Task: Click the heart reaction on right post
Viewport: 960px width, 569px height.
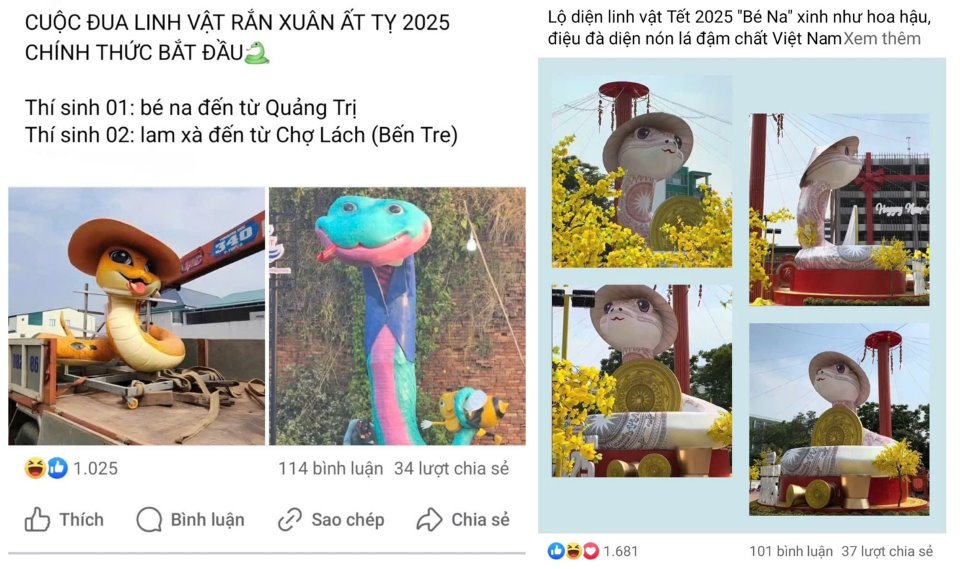Action: tap(590, 551)
